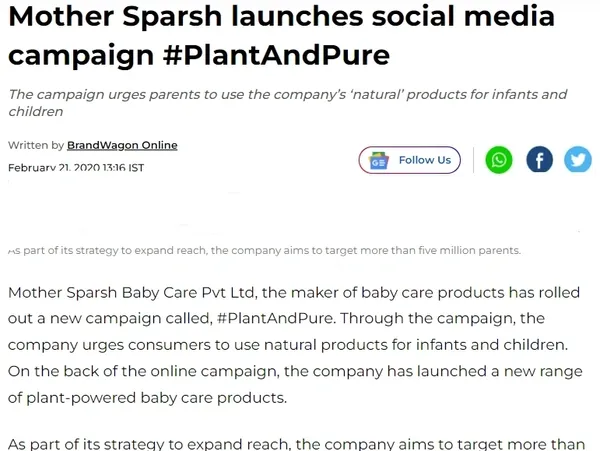Click #PlantAndPure inside the first paragraph

[x=276, y=318]
